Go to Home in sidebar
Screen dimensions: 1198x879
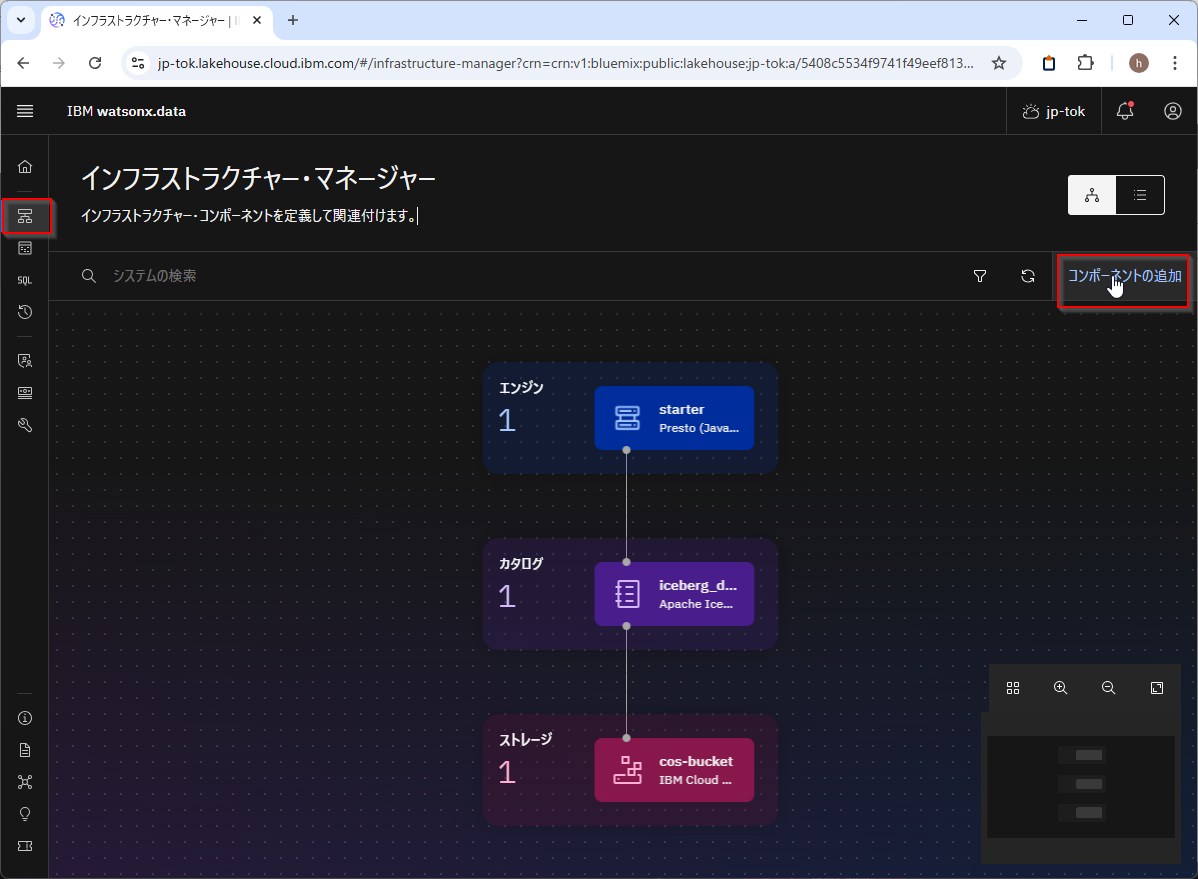click(25, 167)
